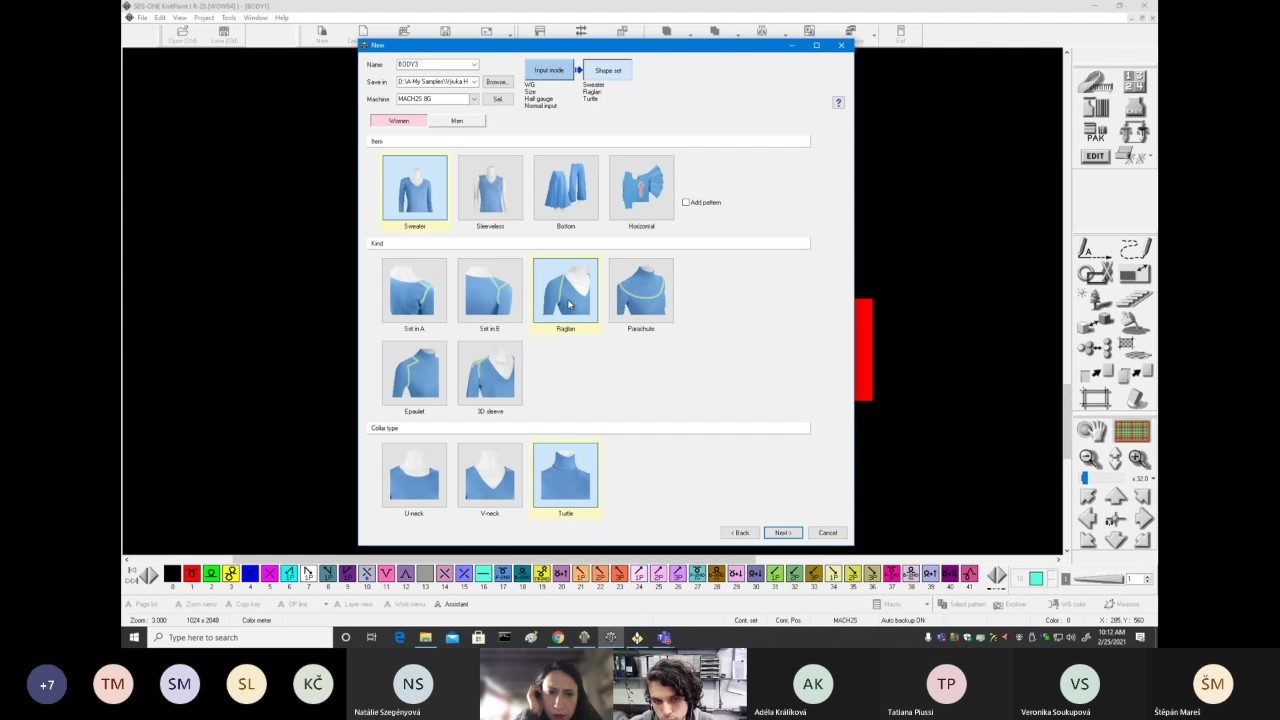The height and width of the screenshot is (720, 1280).
Task: Expand the Name dropdown
Action: pyautogui.click(x=474, y=65)
